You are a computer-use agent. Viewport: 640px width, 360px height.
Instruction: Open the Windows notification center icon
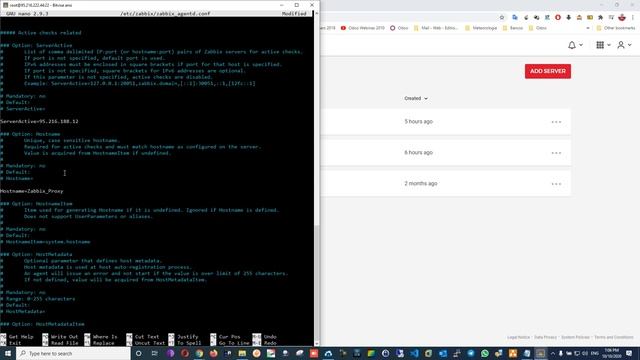pyautogui.click(x=629, y=353)
